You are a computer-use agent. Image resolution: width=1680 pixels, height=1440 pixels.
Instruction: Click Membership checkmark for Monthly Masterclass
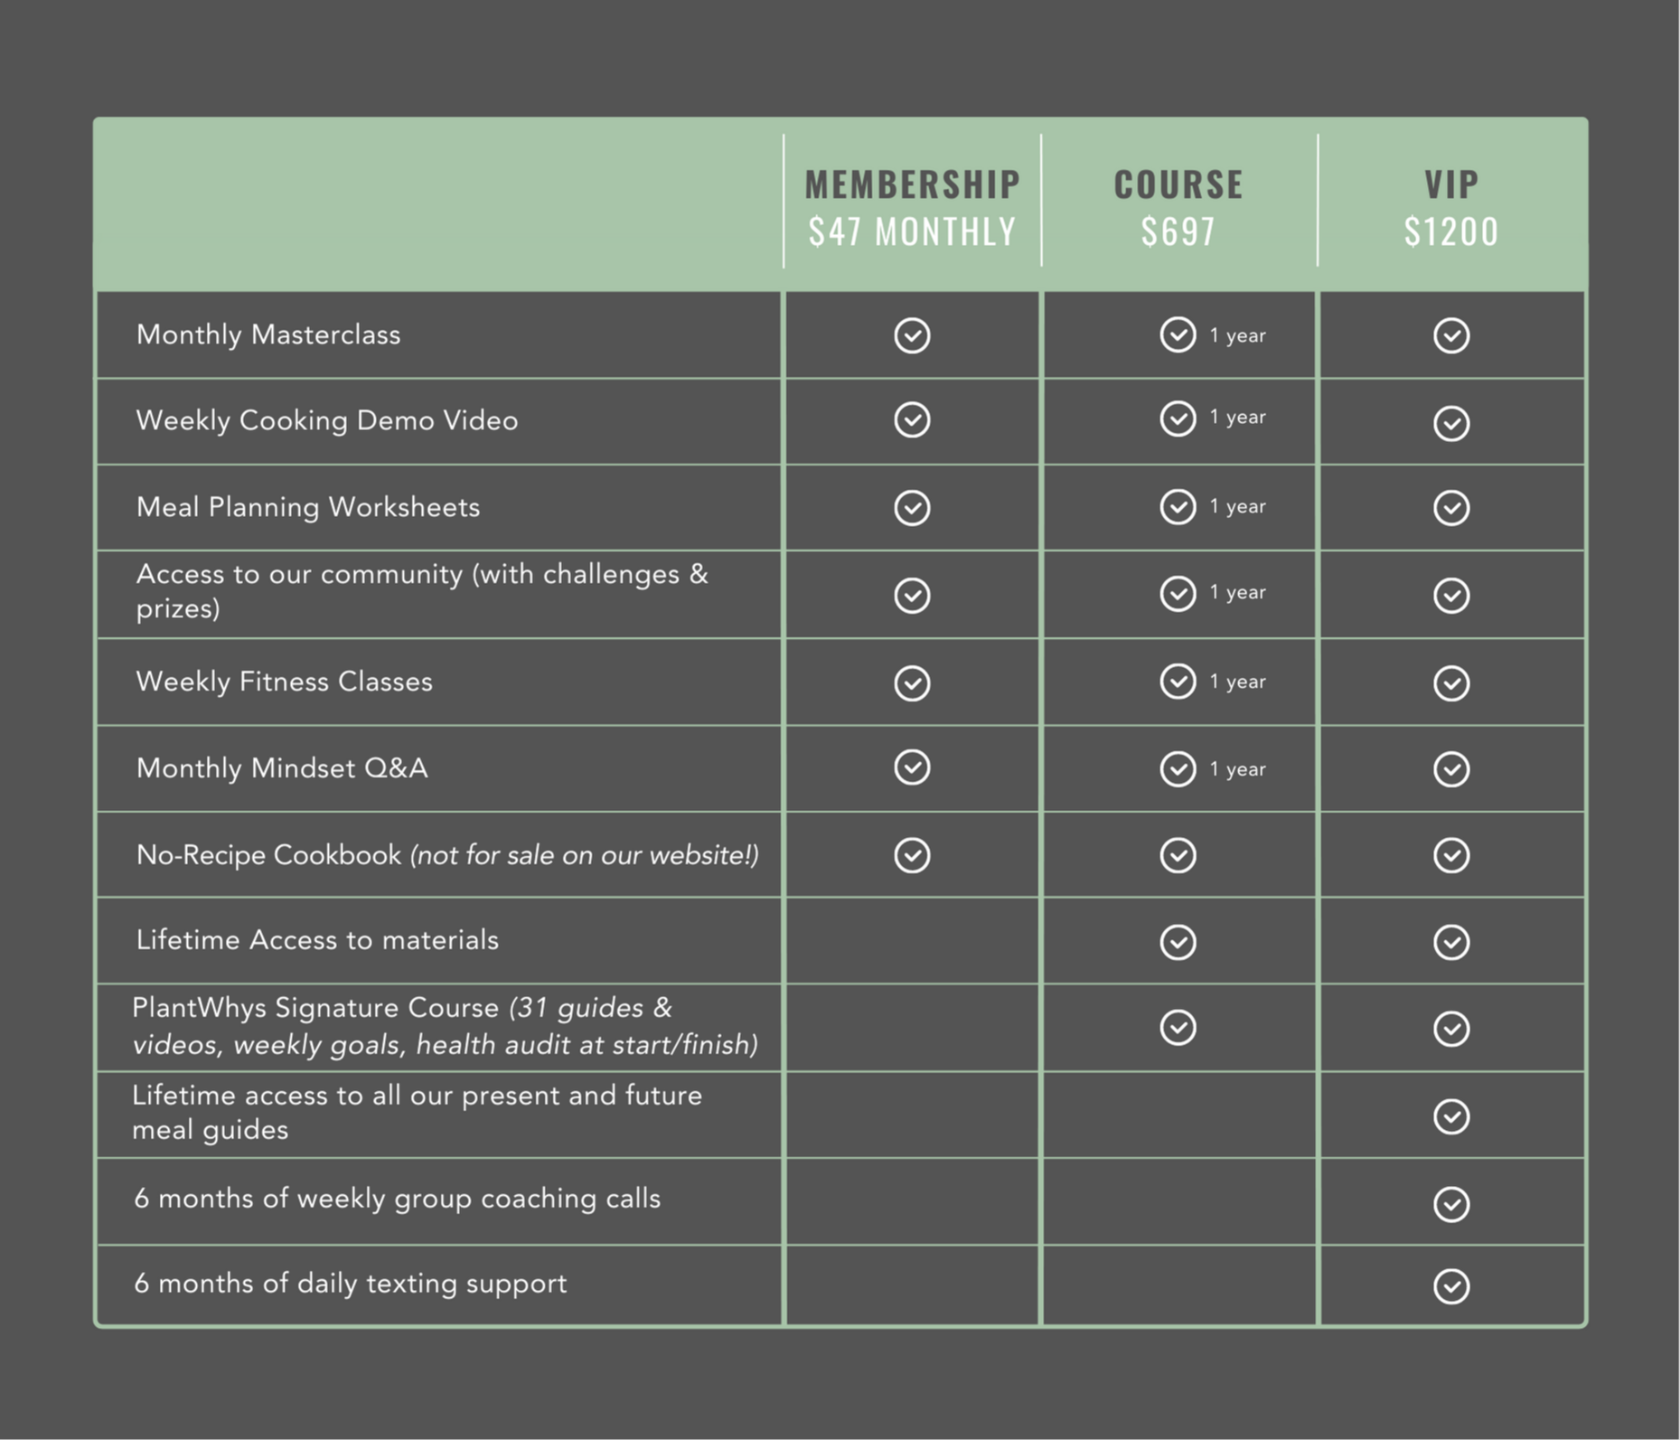912,335
